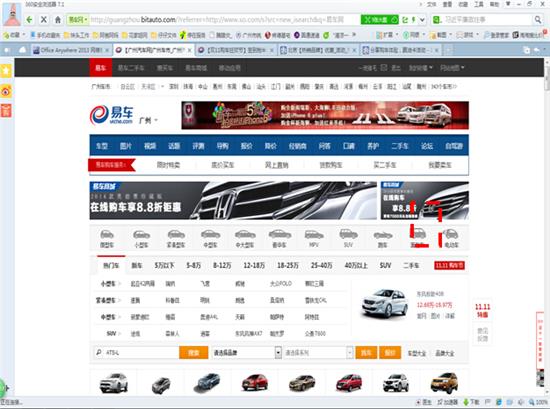Click the 100% zoom indicator in status bar
This screenshot has width=550, height=409.
(x=538, y=402)
